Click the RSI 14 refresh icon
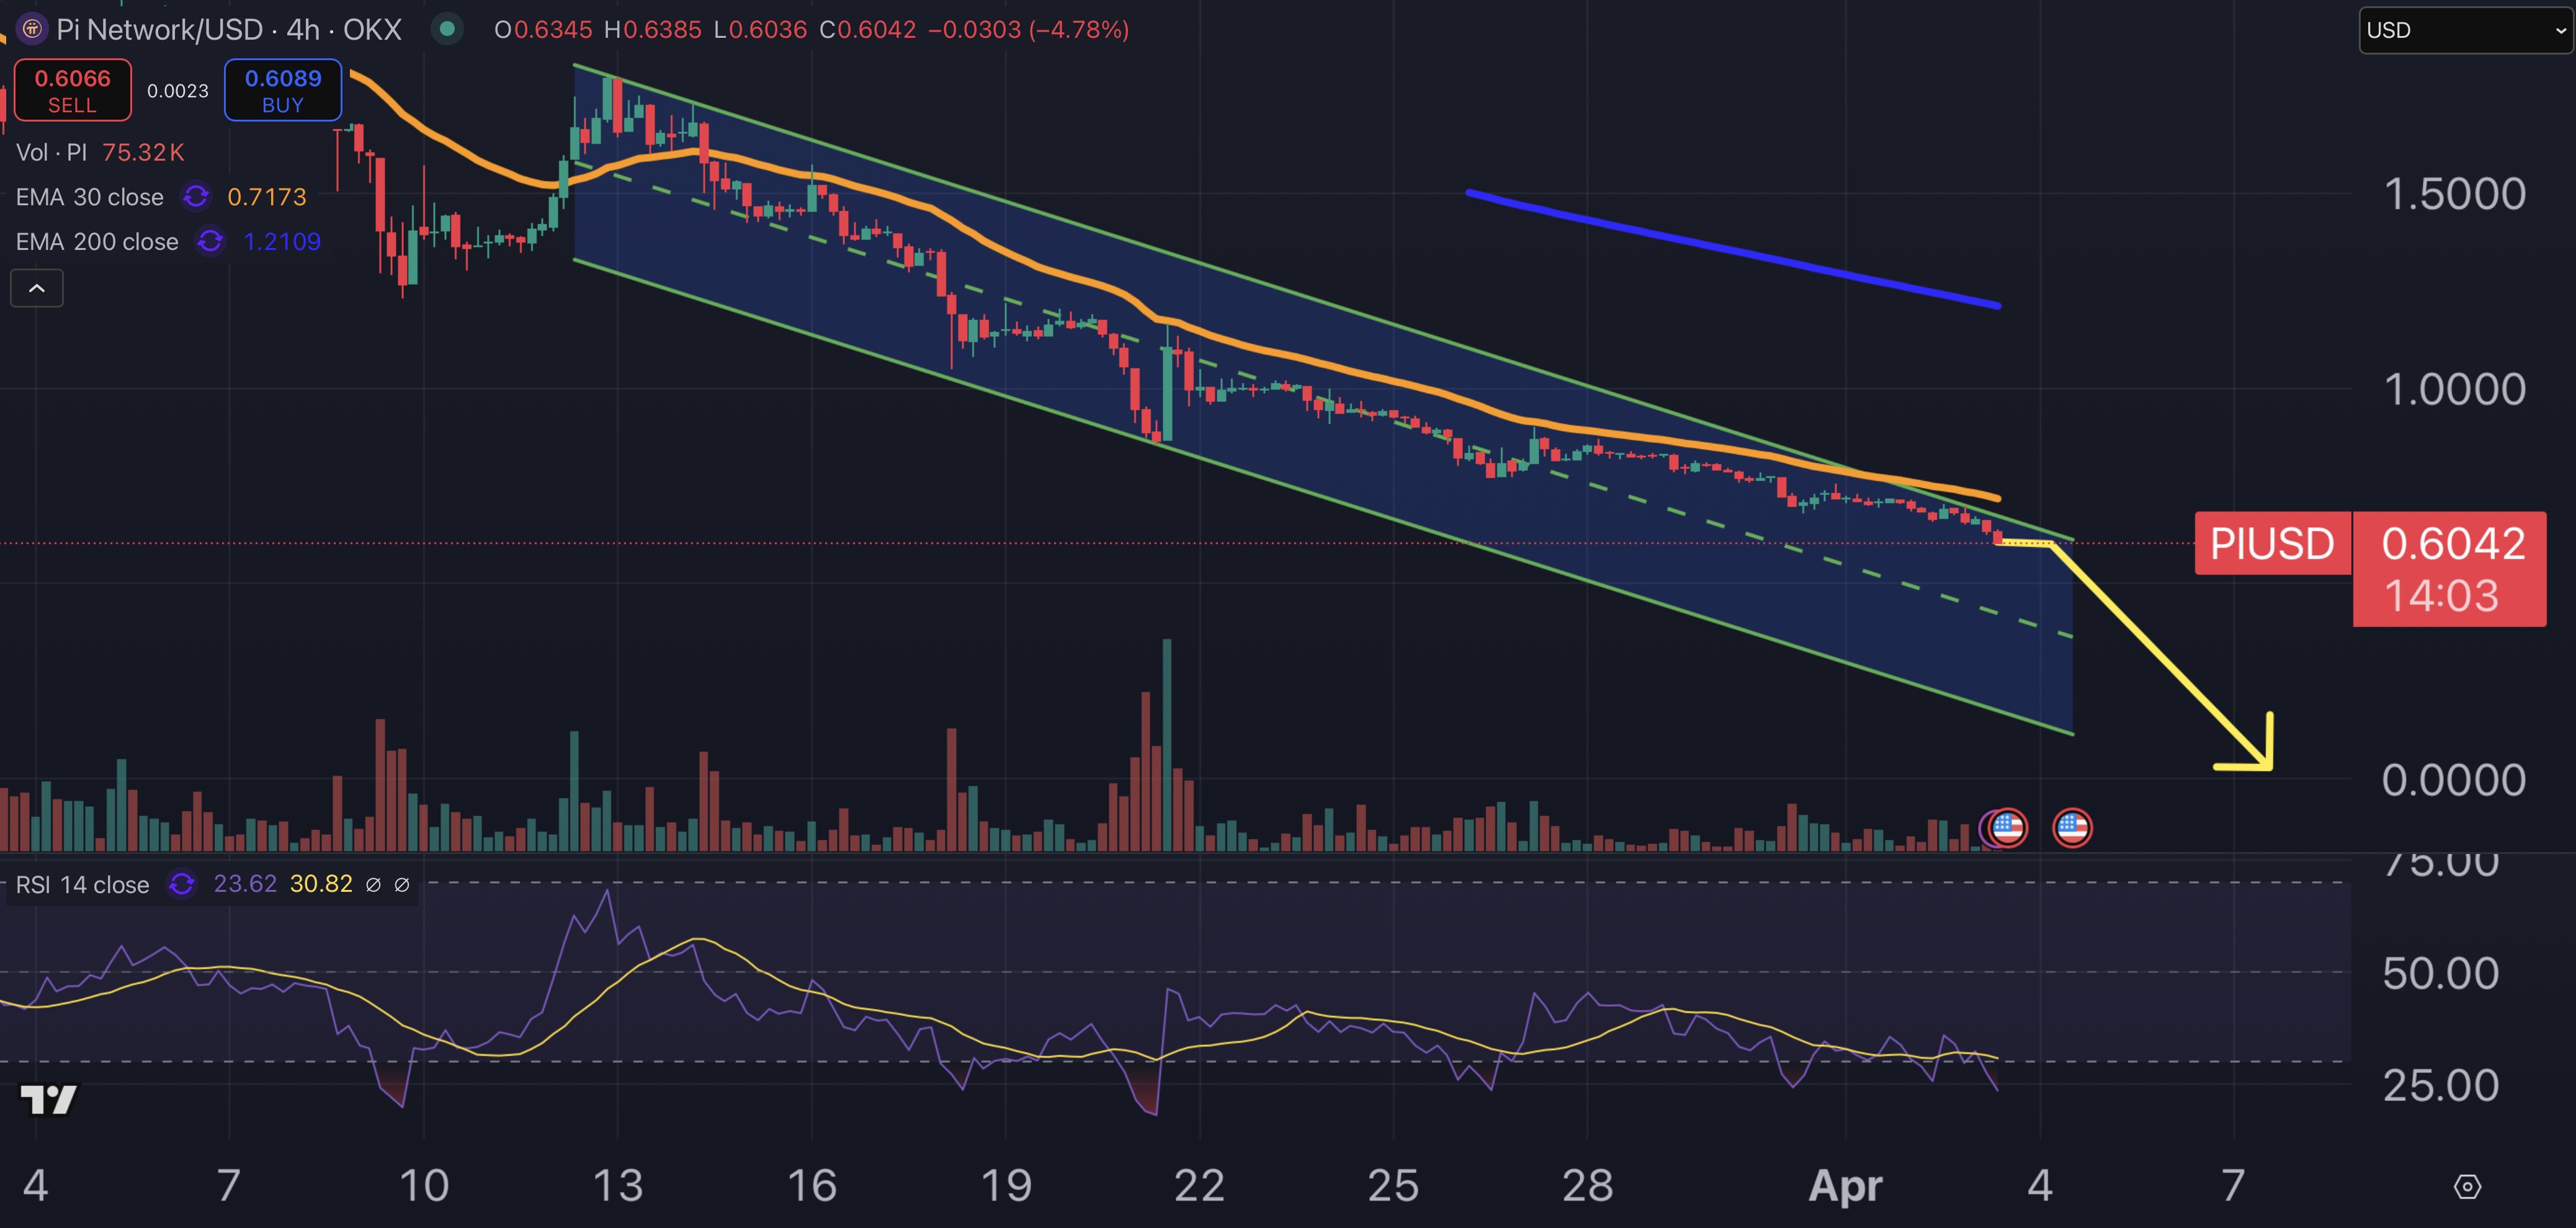This screenshot has height=1228, width=2576. tap(182, 884)
